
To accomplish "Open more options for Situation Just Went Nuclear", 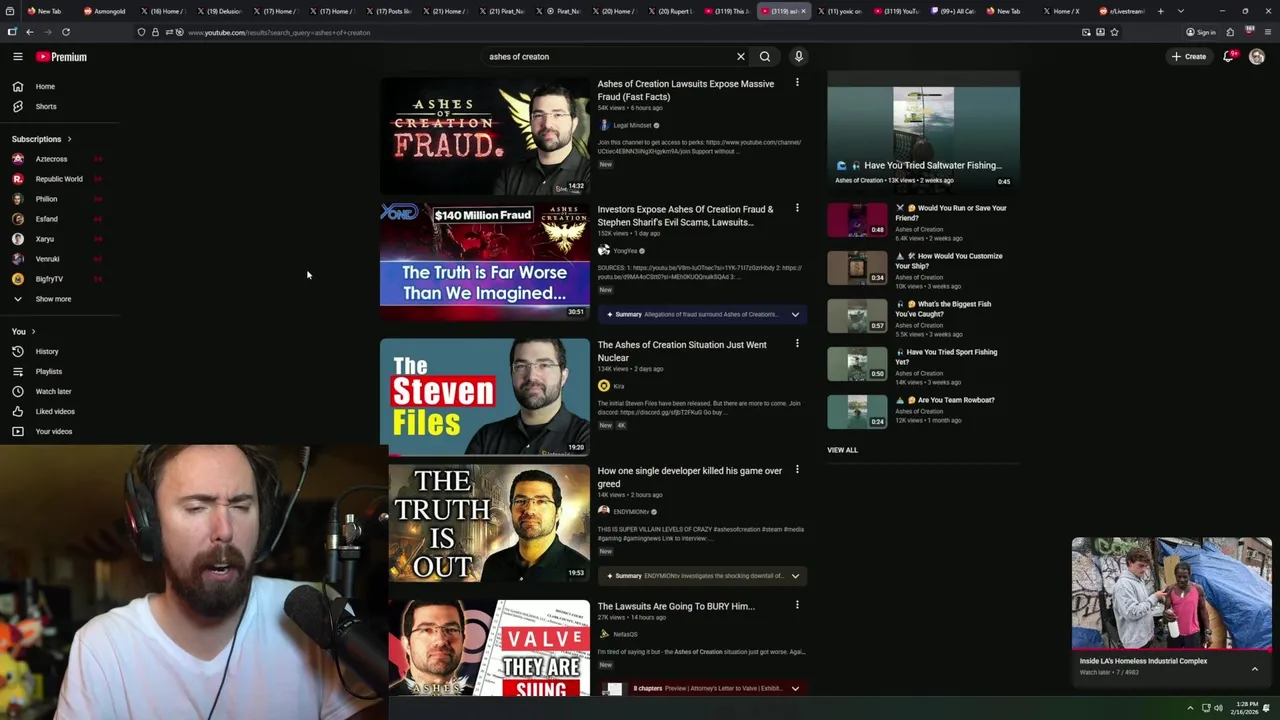I will click(x=797, y=343).
